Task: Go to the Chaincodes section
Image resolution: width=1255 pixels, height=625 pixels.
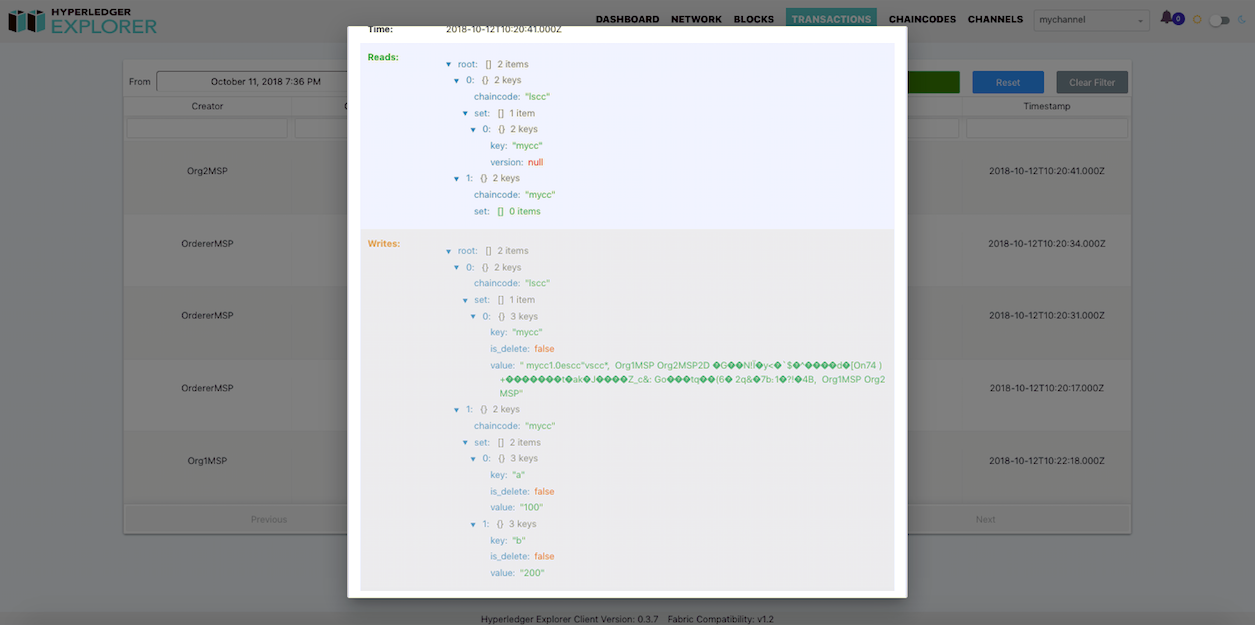Action: [x=921, y=18]
